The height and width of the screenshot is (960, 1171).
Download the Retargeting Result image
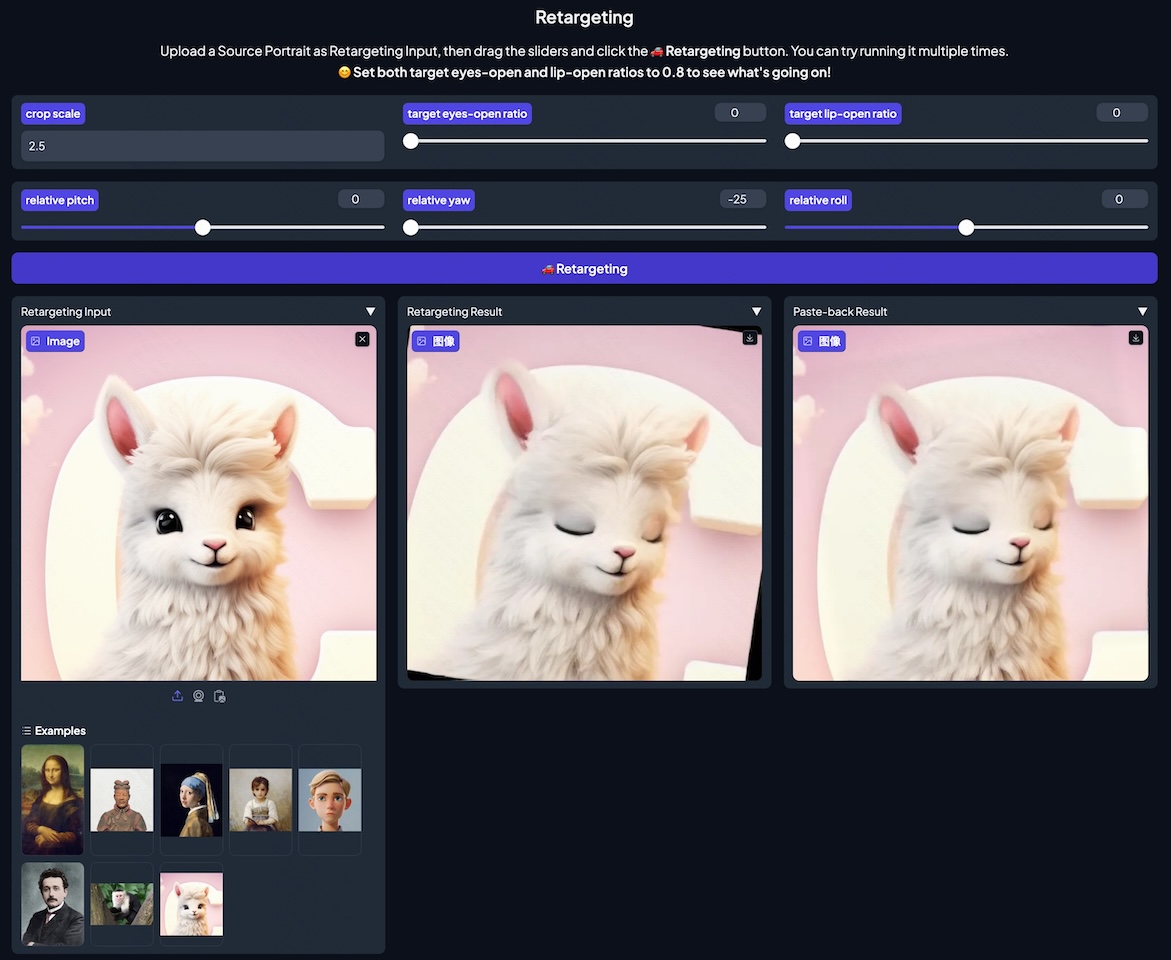pos(749,338)
